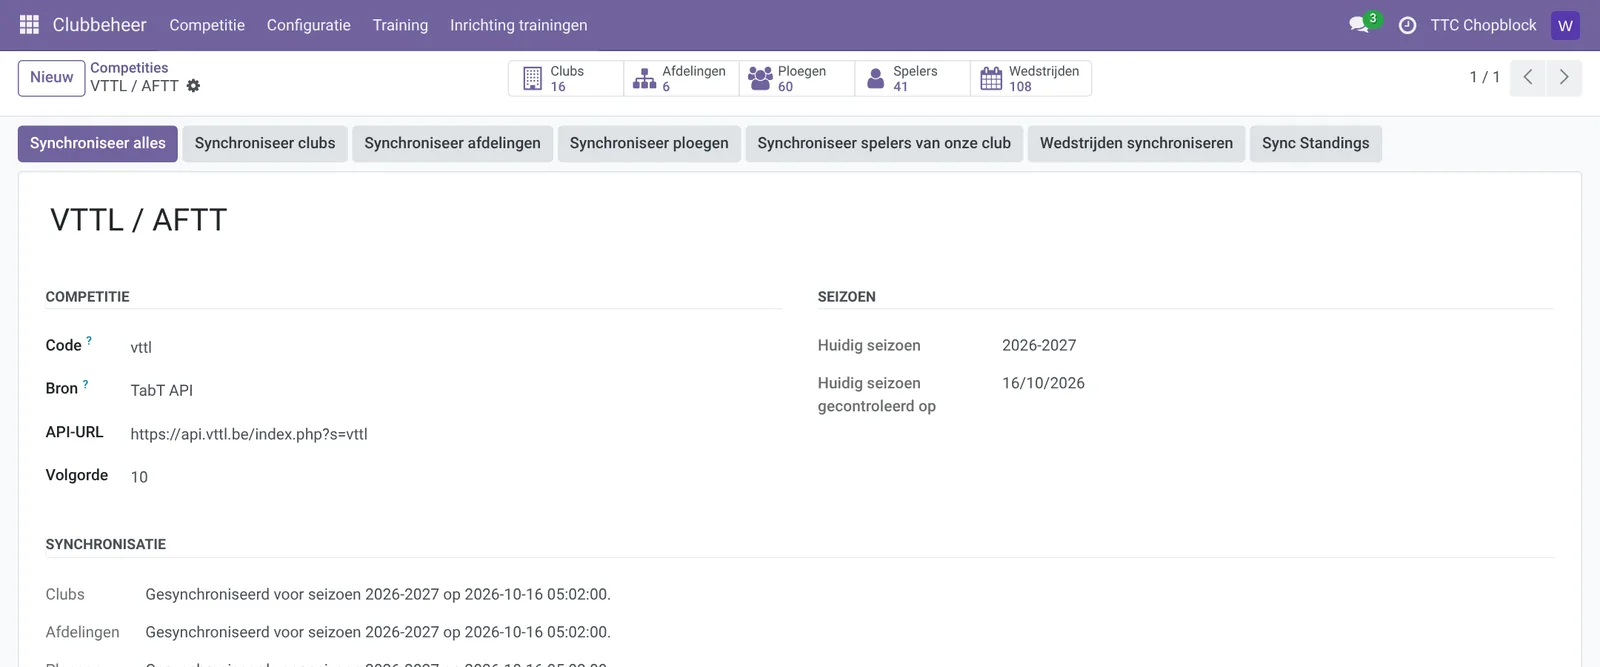The width and height of the screenshot is (1600, 667).
Task: Open the activities clock icon
Action: point(1407,25)
